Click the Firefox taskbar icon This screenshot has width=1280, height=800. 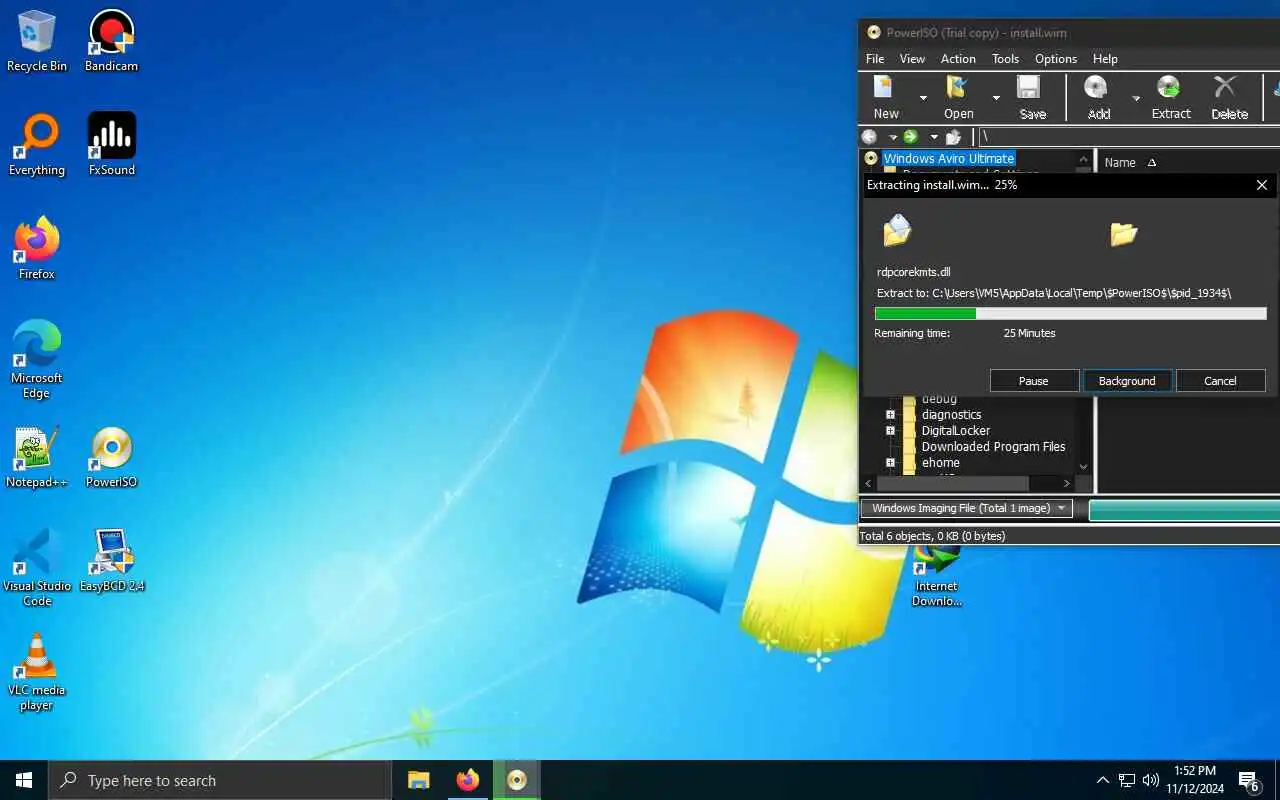[467, 780]
